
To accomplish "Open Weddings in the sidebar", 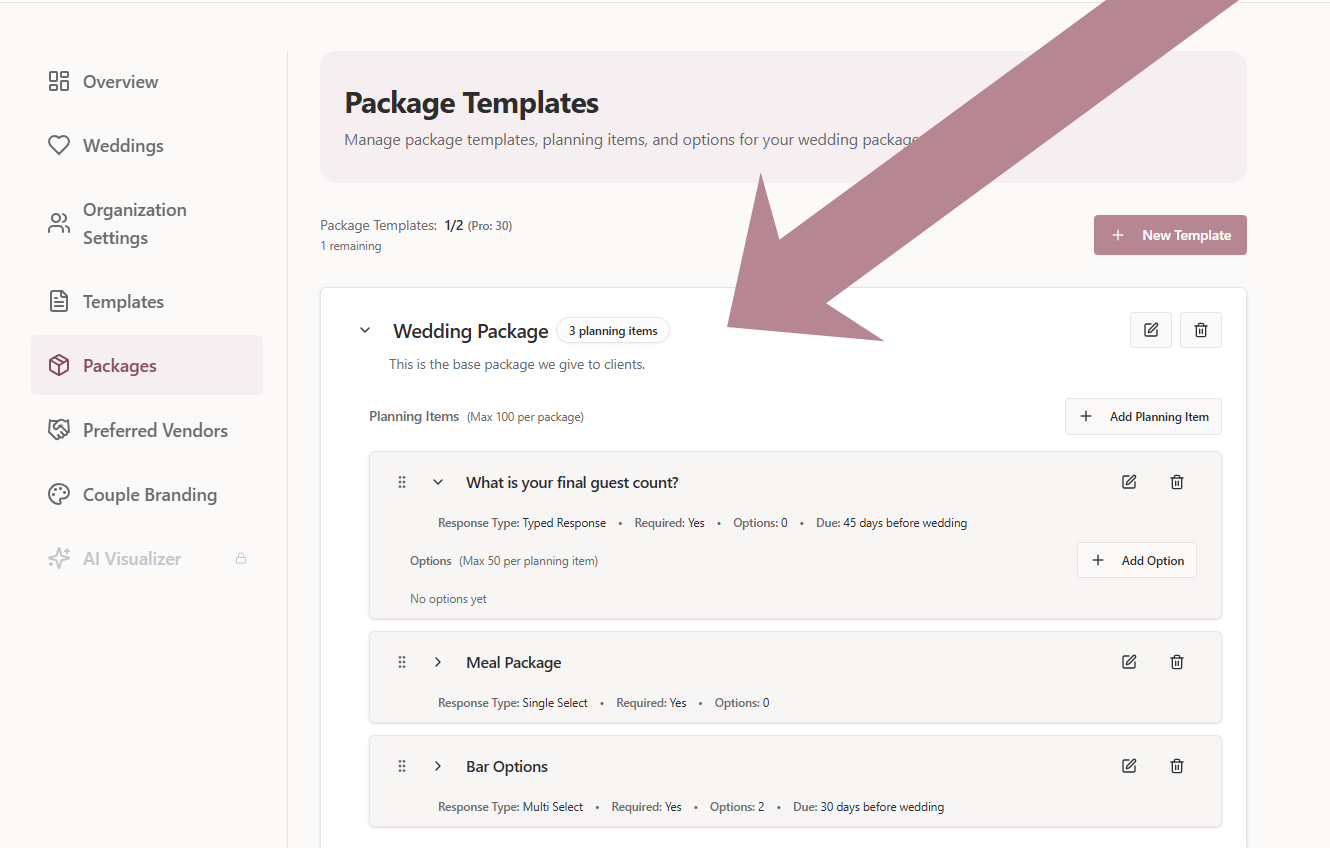I will pyautogui.click(x=122, y=146).
